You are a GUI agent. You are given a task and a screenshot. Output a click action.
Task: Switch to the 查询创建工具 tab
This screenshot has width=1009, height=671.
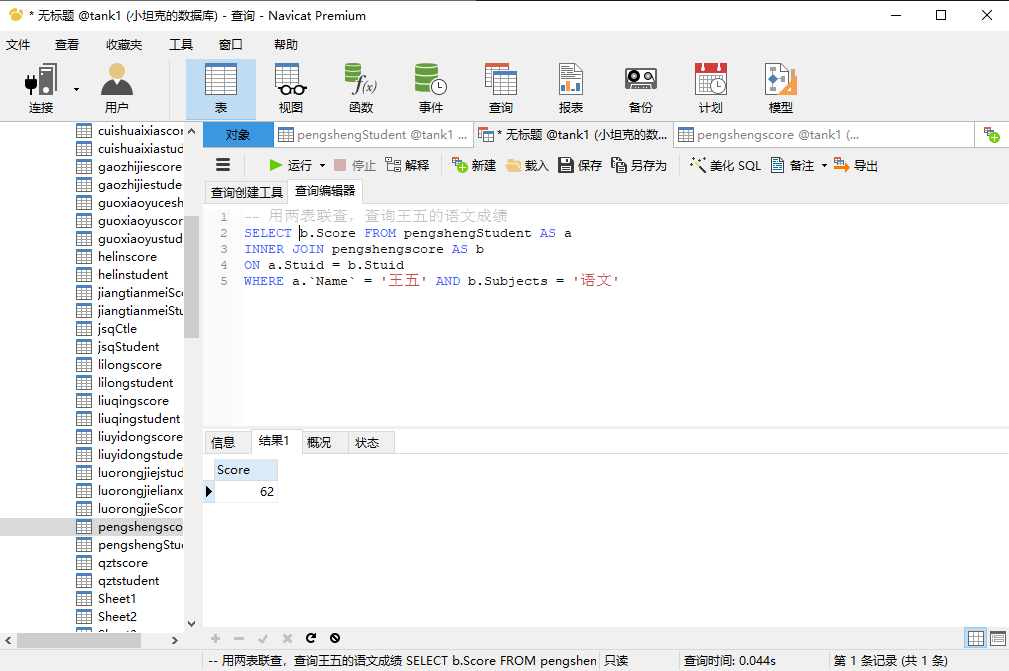coord(246,192)
